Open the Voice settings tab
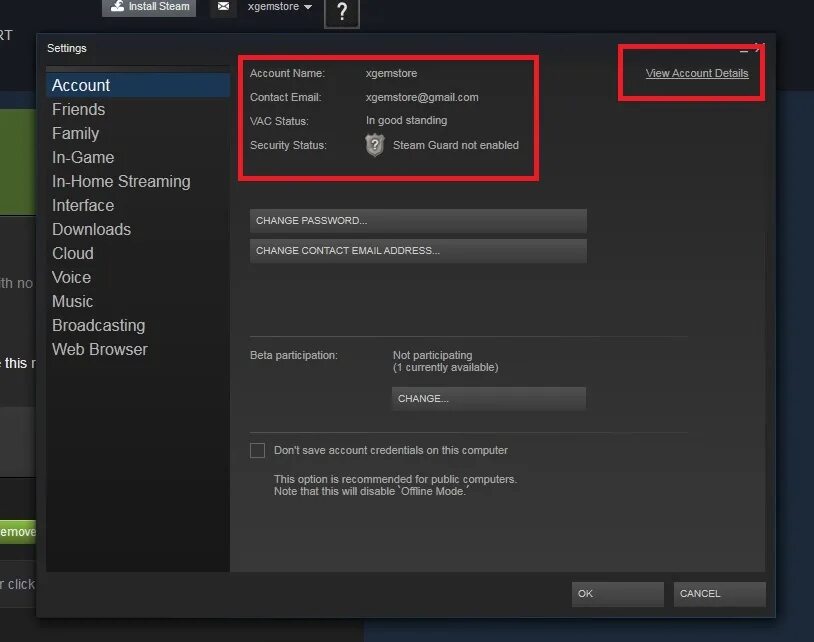Image resolution: width=814 pixels, height=642 pixels. (x=138, y=277)
